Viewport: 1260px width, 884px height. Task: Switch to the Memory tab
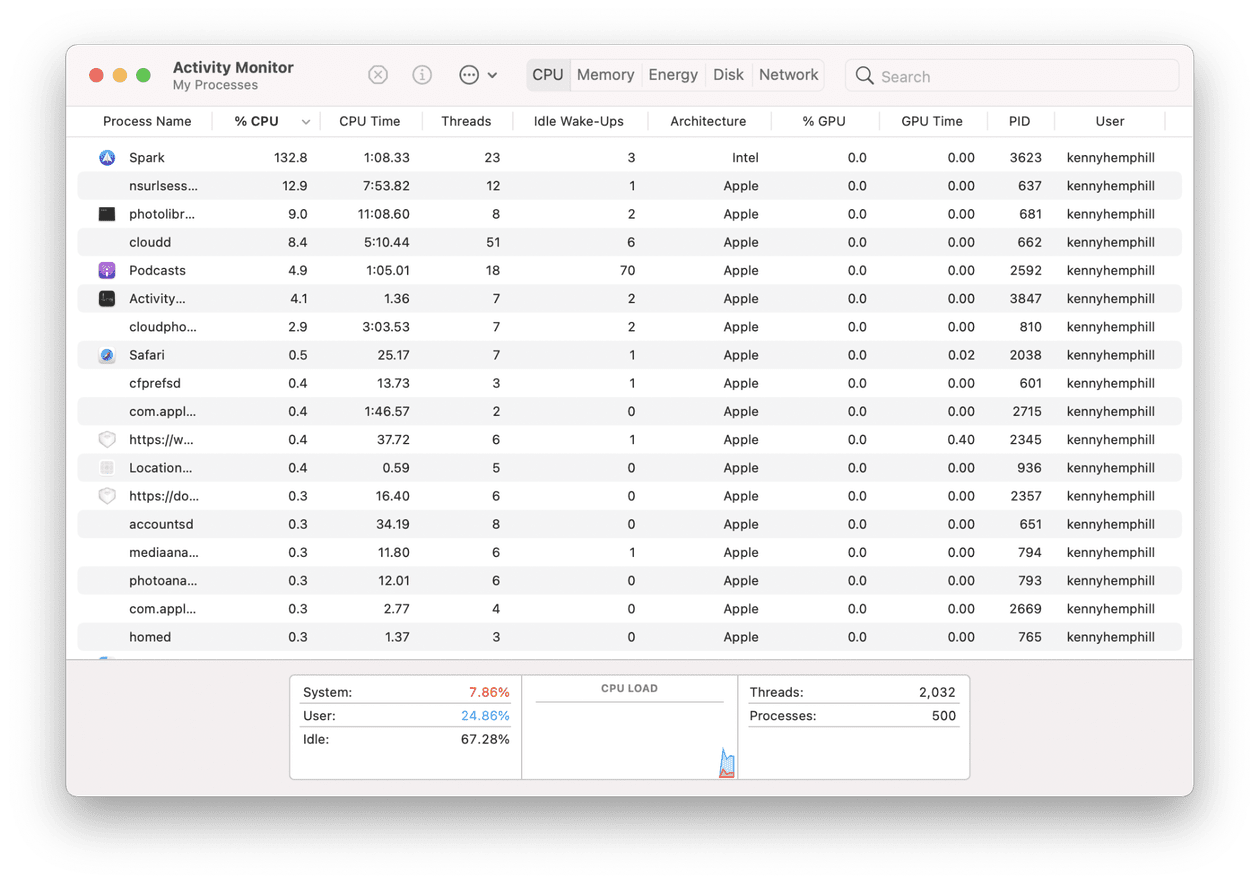point(605,75)
